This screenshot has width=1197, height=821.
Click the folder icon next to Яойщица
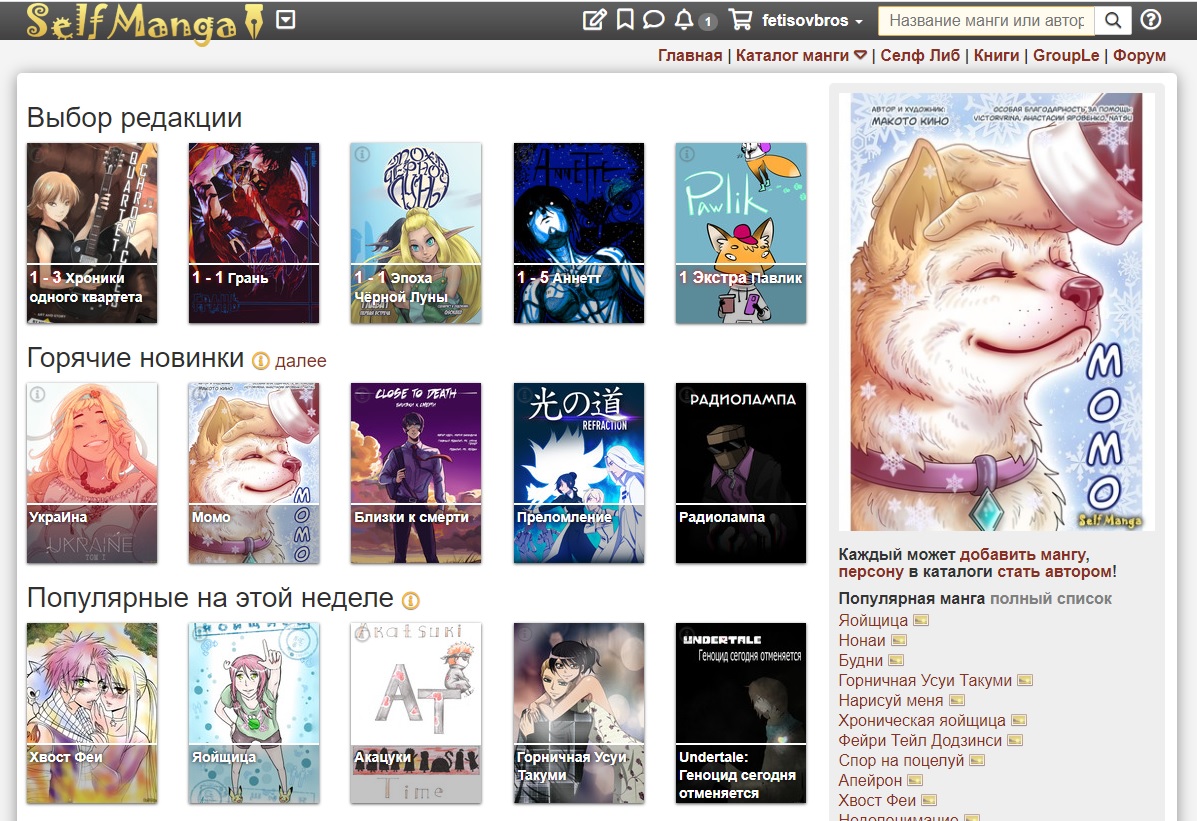[921, 620]
